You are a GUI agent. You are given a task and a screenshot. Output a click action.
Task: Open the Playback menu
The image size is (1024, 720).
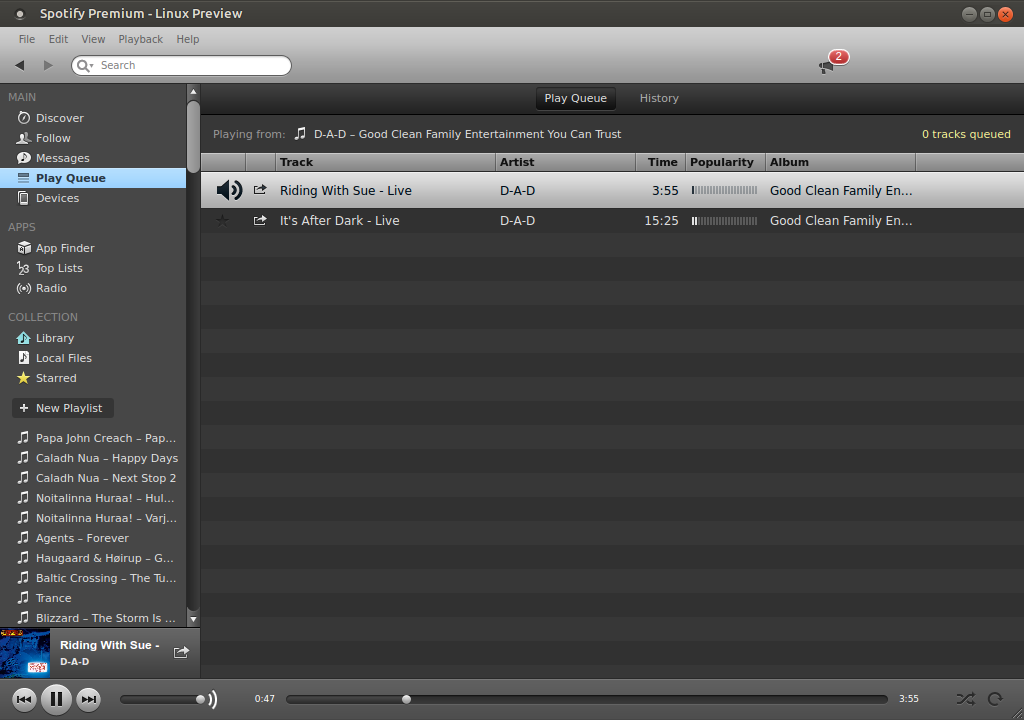[x=140, y=39]
